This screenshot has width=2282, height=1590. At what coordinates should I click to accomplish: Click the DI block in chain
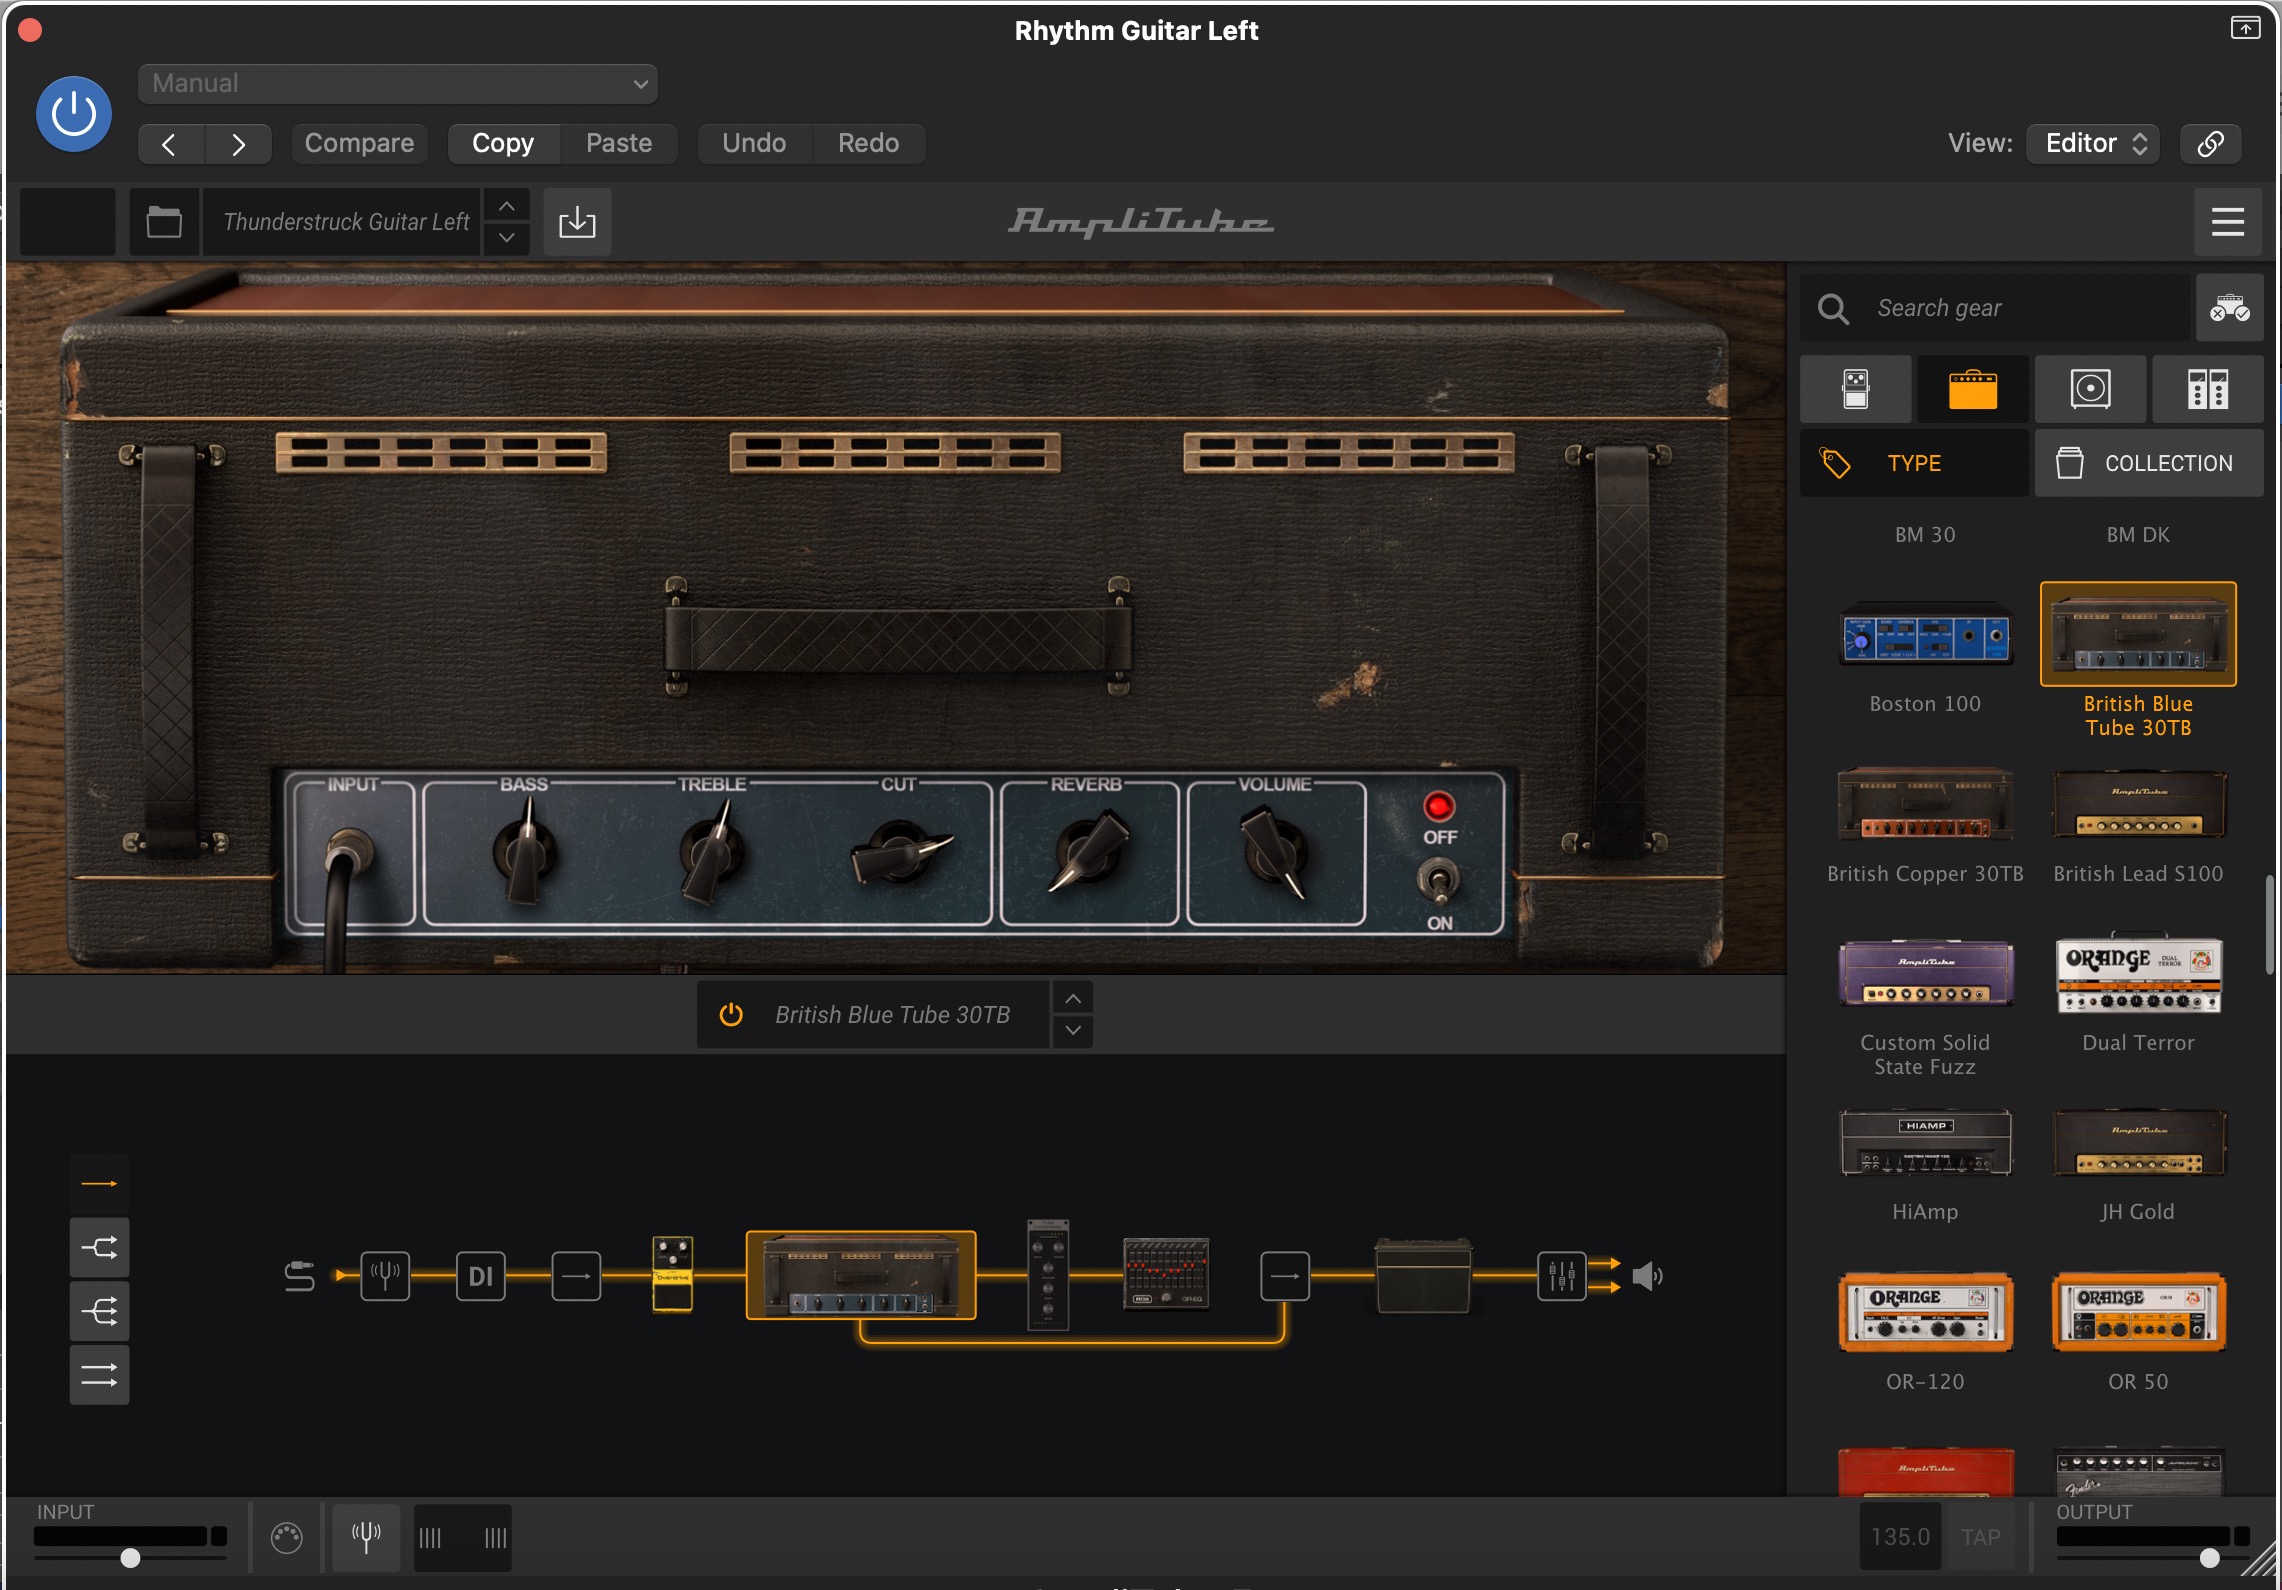tap(481, 1276)
